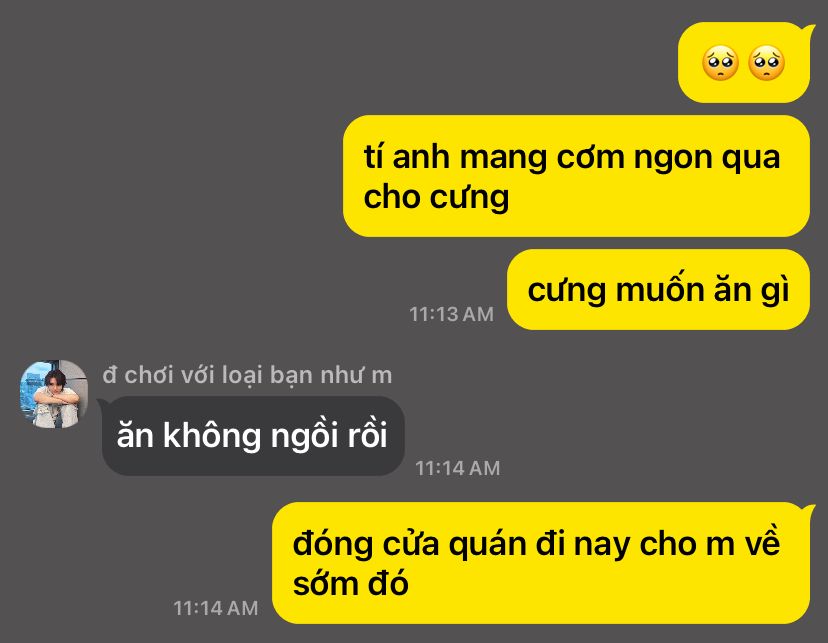Select the gray 'ăn không ngồi rồi' bubble
The image size is (828, 643).
click(253, 436)
